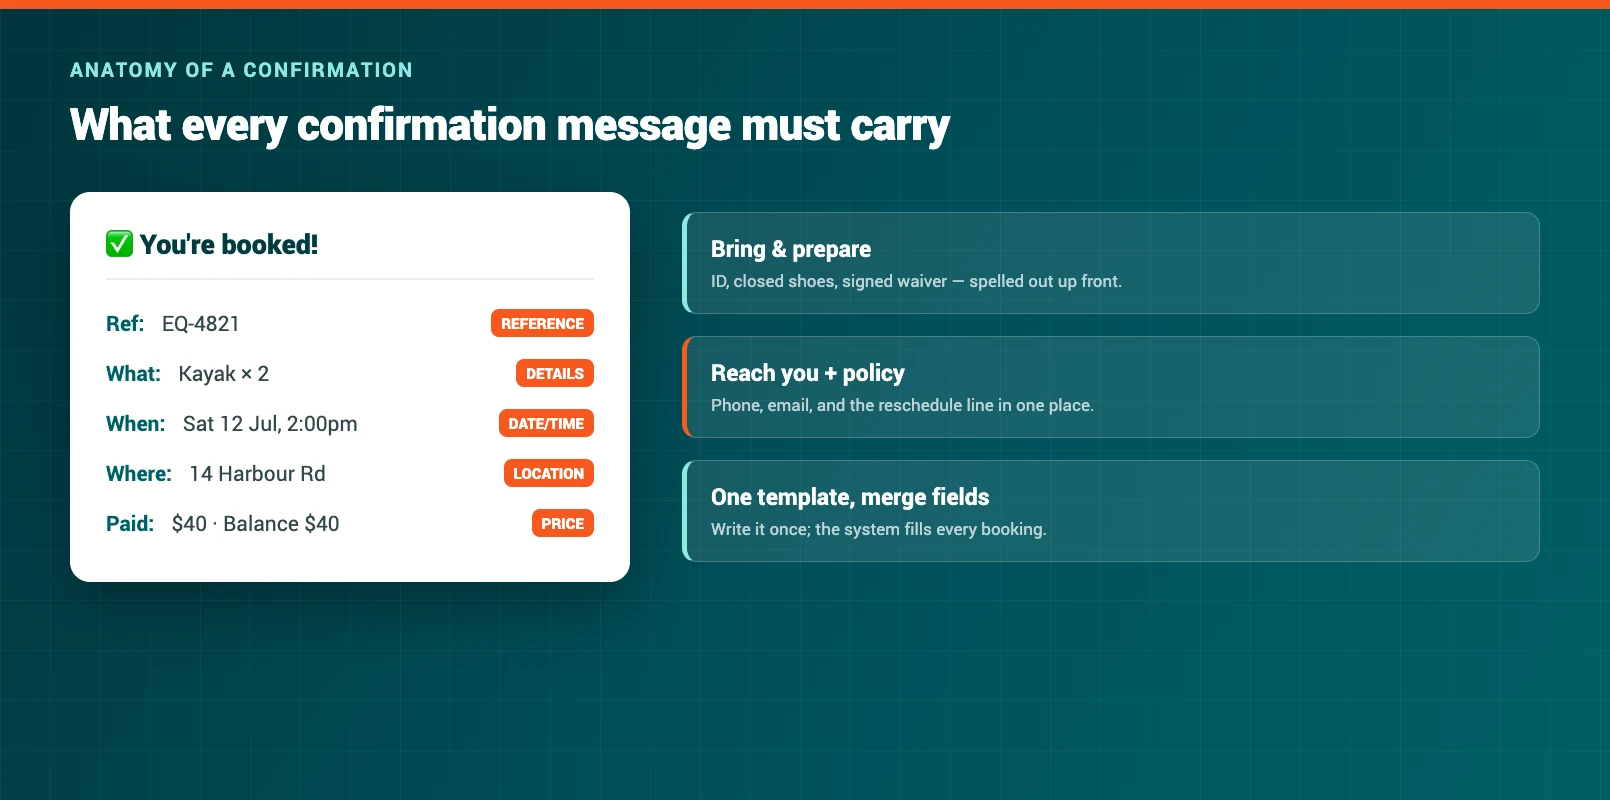Click the 'Kayak × 2' value

(x=224, y=374)
